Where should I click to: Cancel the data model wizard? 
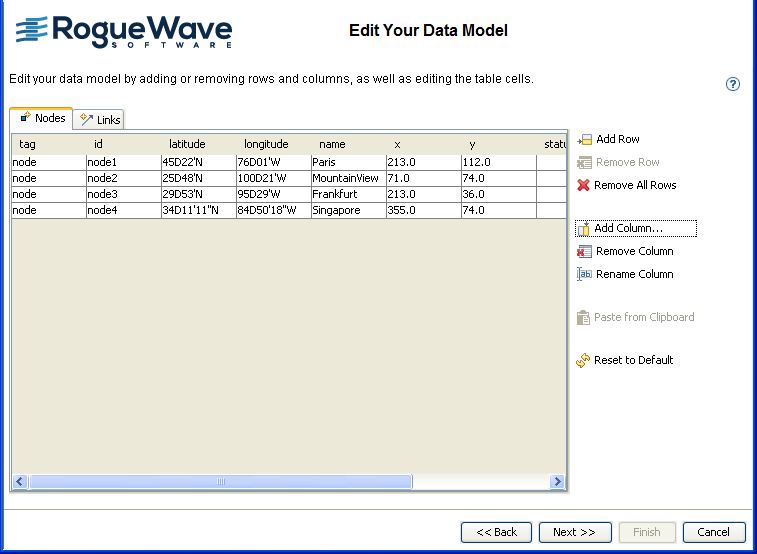[714, 532]
